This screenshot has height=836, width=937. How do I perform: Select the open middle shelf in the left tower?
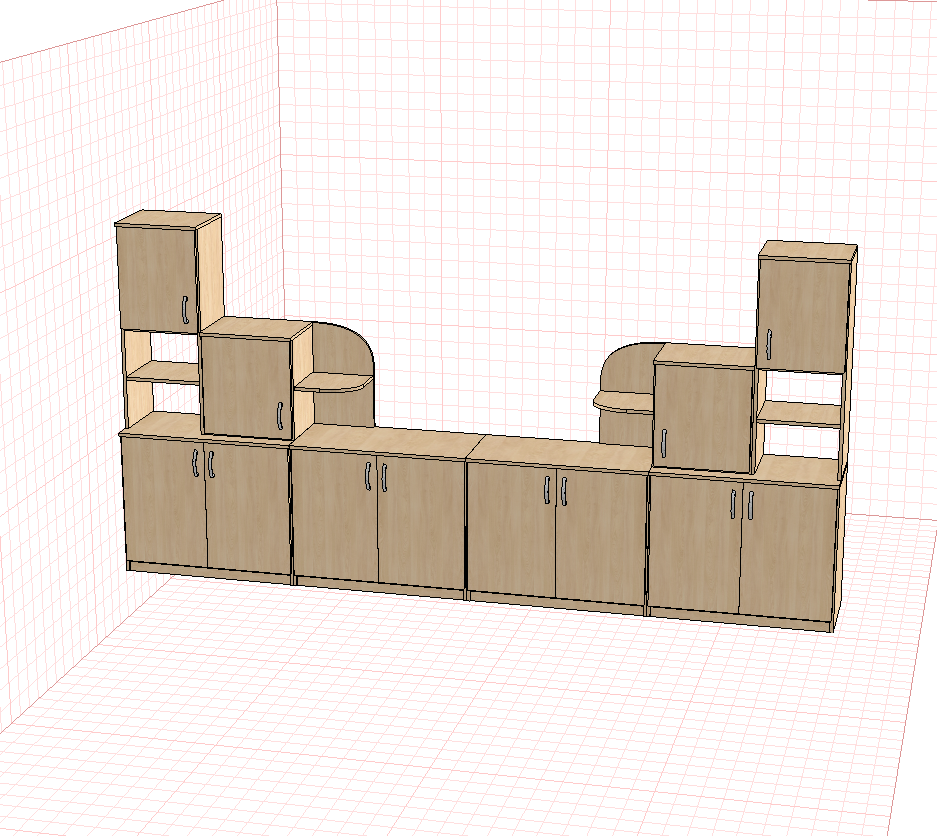point(164,372)
